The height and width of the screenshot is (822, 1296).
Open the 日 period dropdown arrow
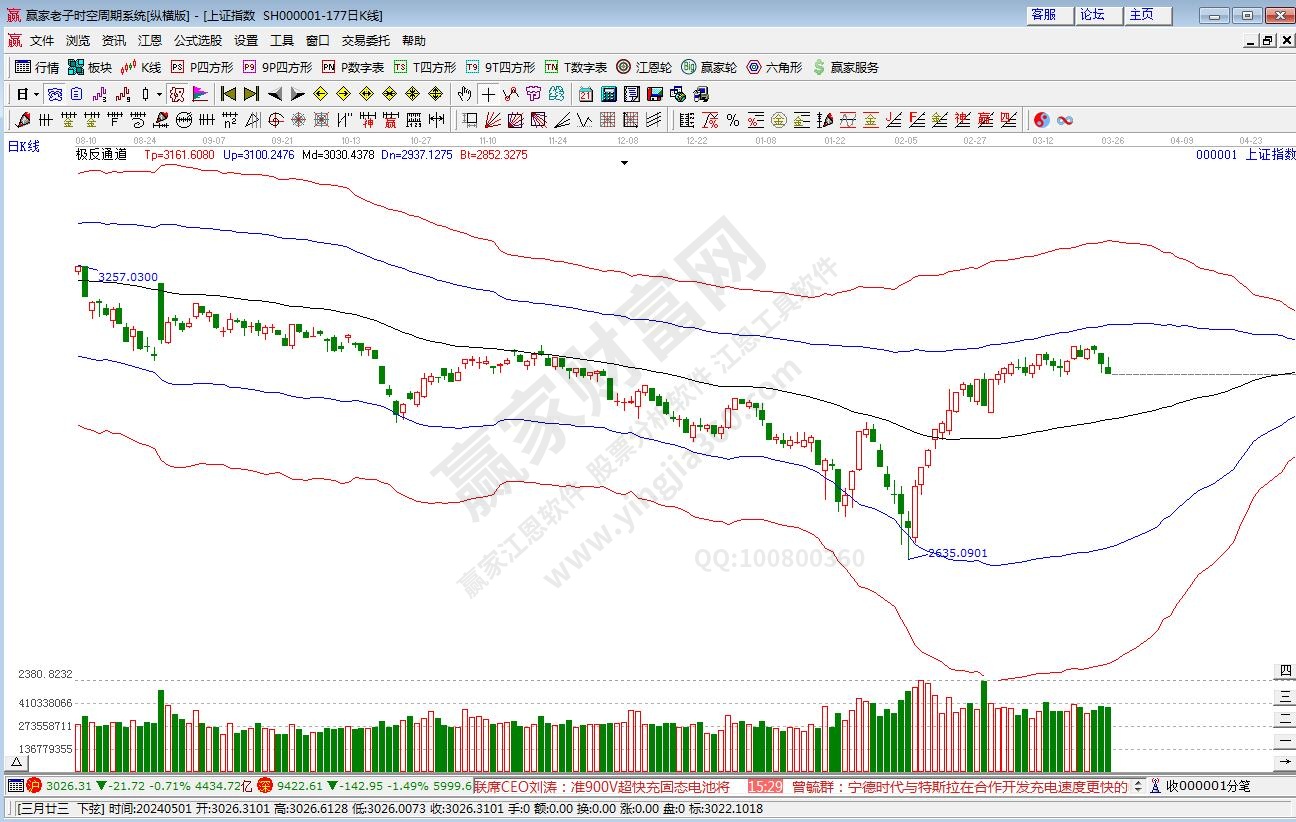pyautogui.click(x=36, y=94)
